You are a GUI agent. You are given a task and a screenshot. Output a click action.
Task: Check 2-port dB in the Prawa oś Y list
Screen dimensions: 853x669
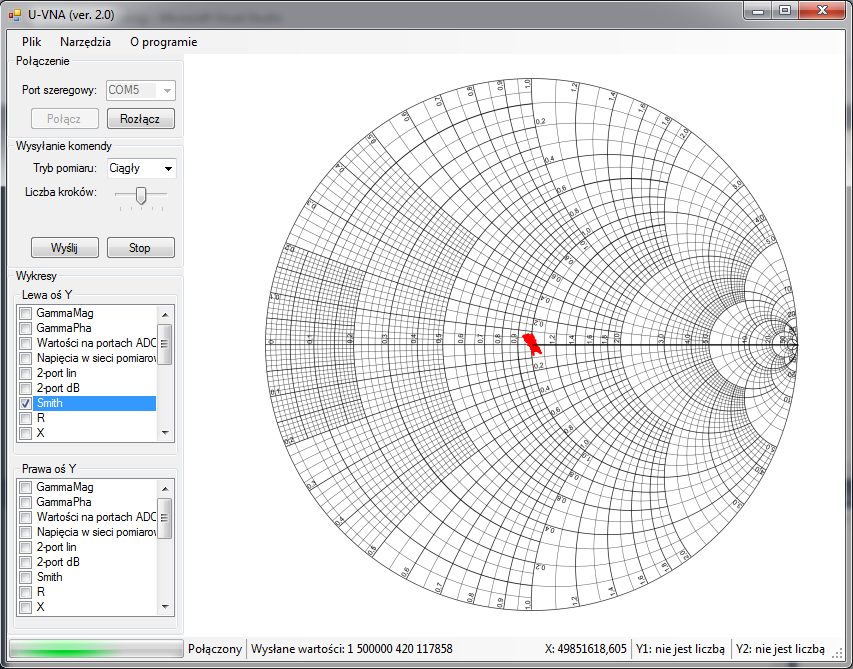[x=26, y=562]
